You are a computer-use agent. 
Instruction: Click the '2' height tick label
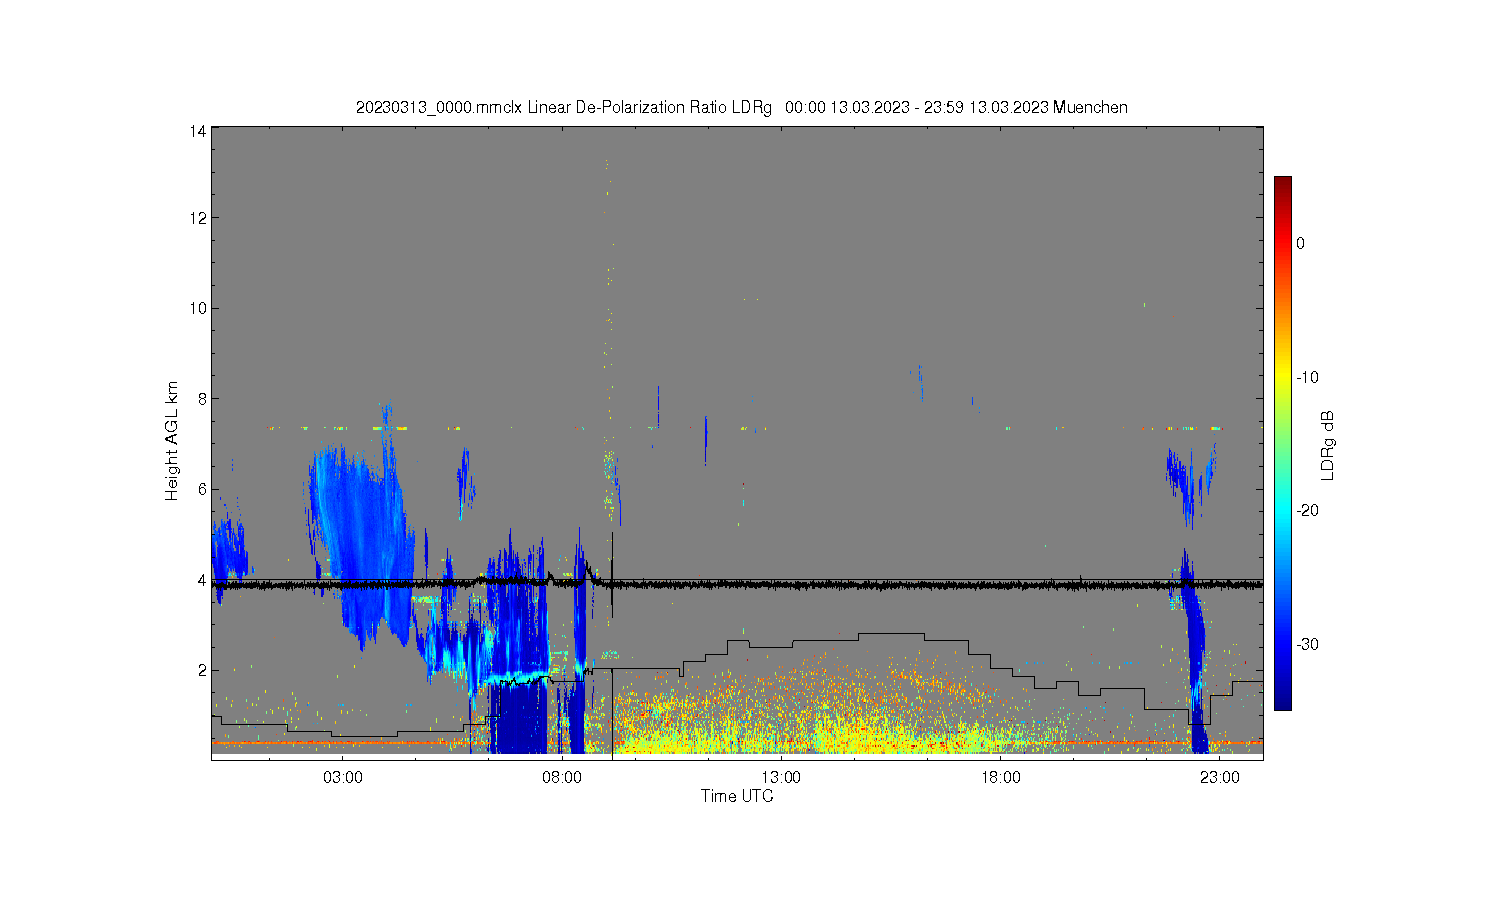point(202,670)
